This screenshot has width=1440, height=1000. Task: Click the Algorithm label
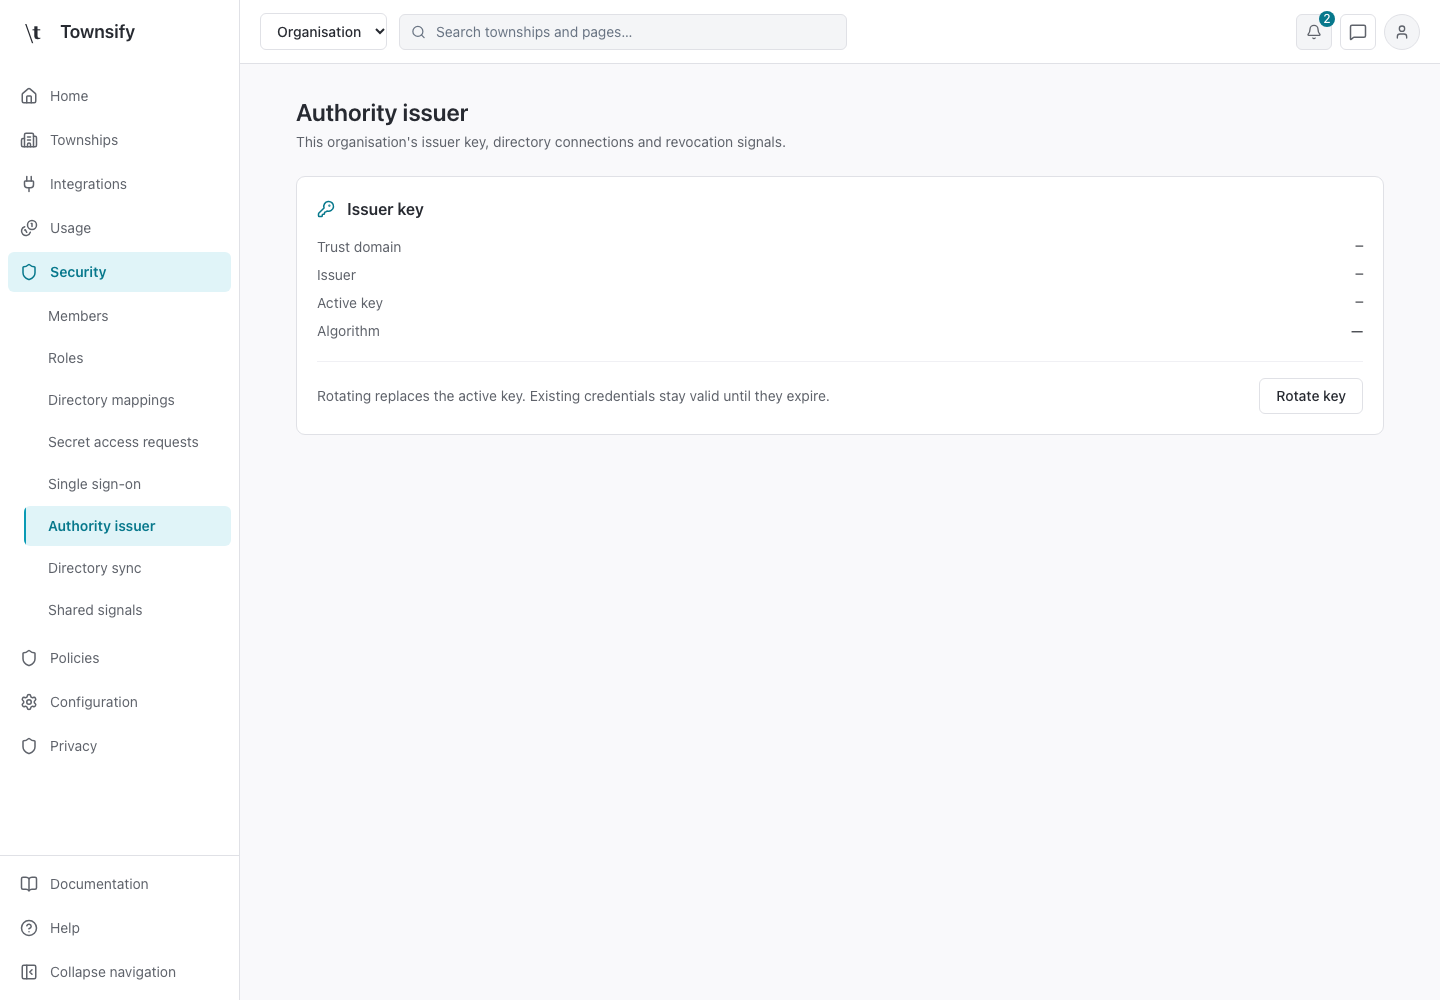click(x=348, y=331)
